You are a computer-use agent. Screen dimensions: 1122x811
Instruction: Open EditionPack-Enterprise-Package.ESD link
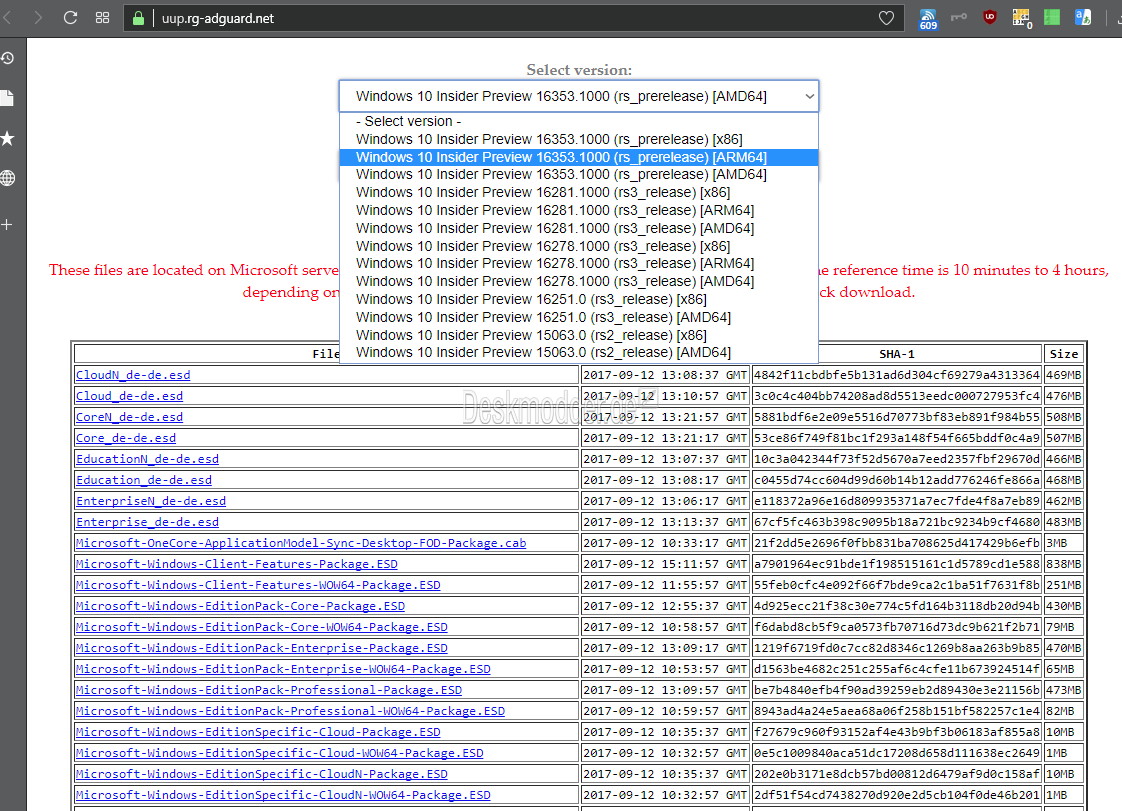(262, 648)
